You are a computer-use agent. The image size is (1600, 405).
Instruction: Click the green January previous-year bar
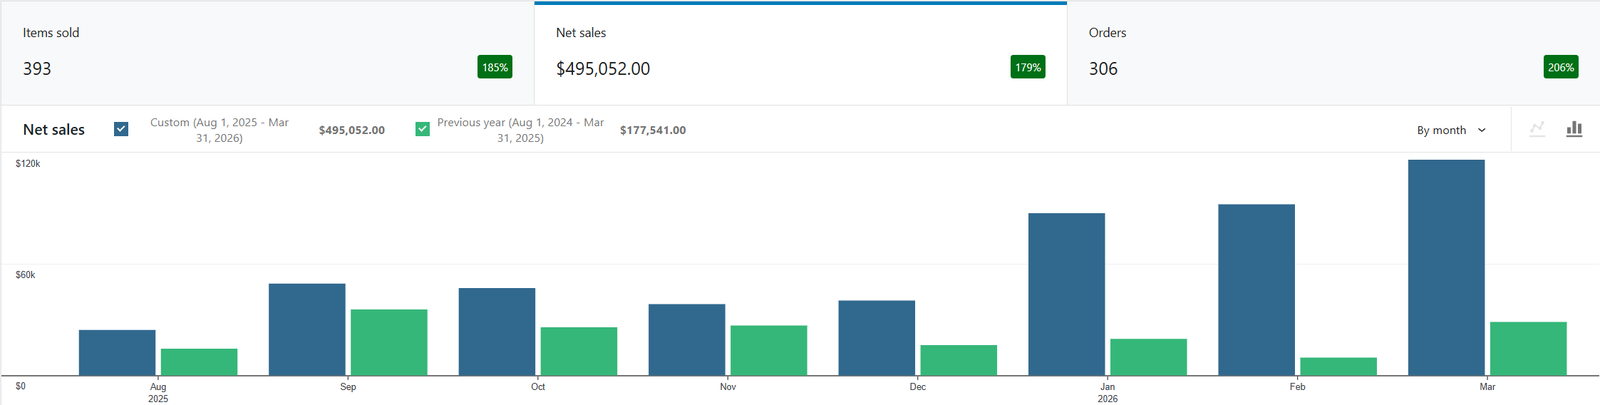point(1148,357)
